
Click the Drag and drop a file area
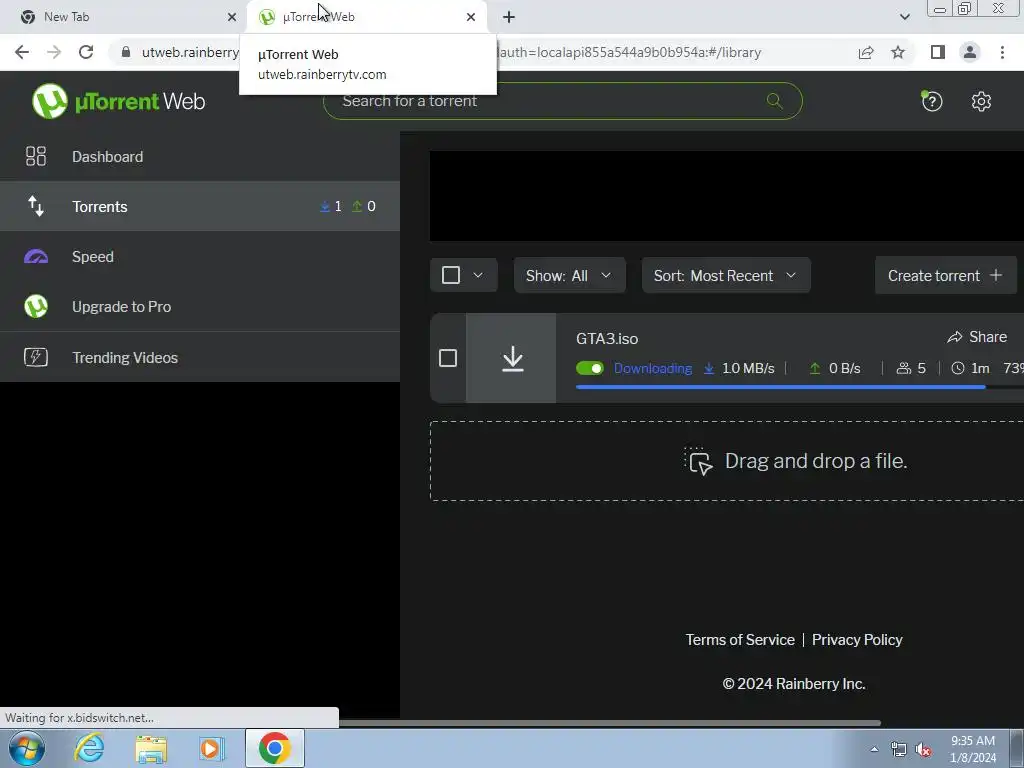point(727,461)
